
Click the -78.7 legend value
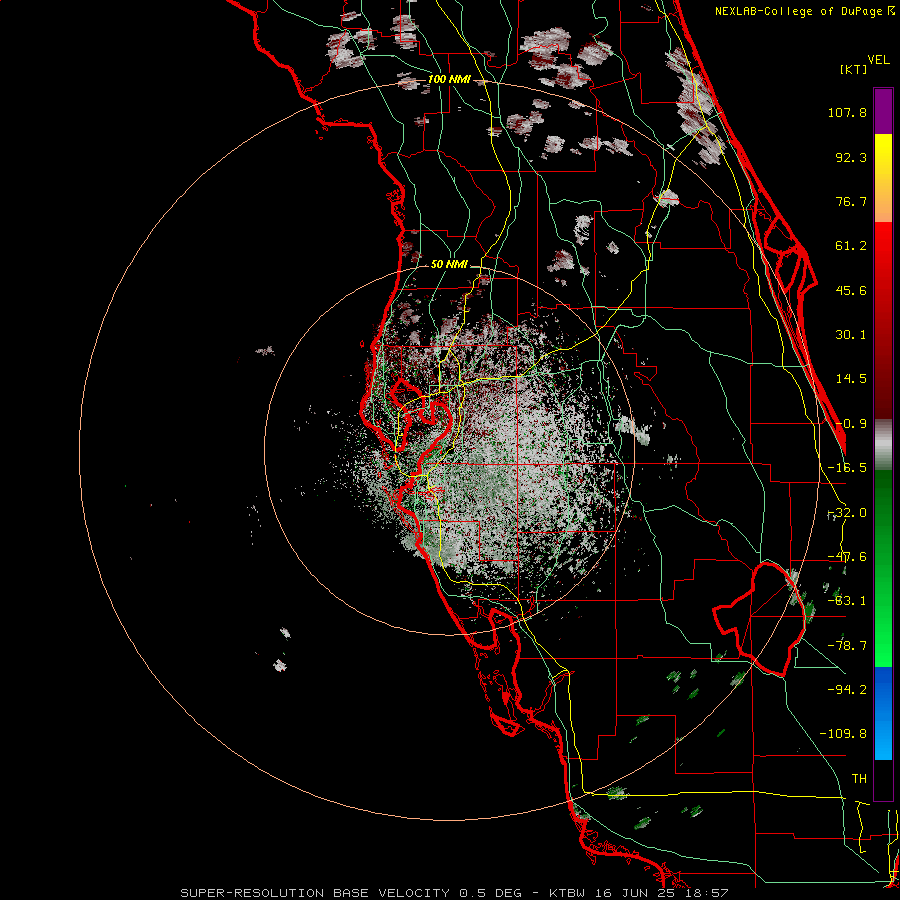[x=847, y=646]
